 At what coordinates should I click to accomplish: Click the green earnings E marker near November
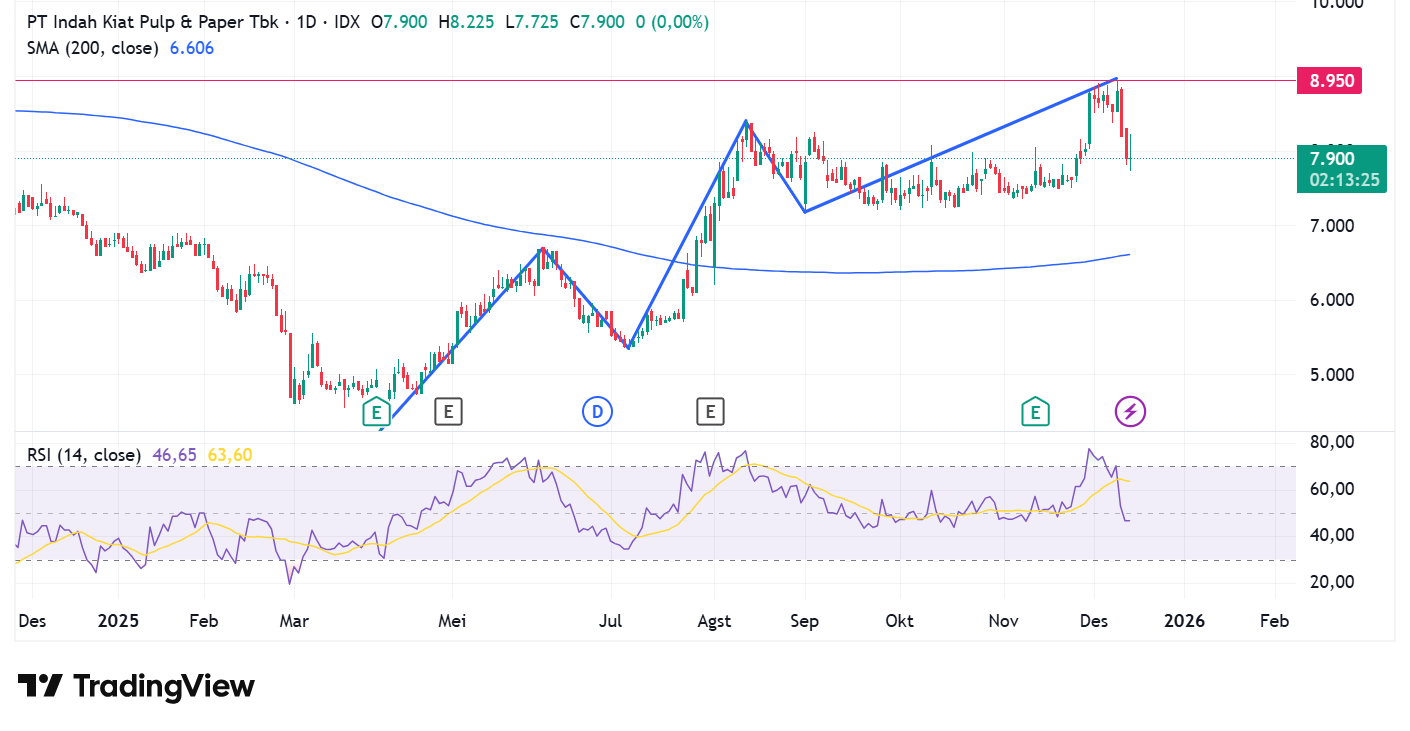pos(1035,411)
